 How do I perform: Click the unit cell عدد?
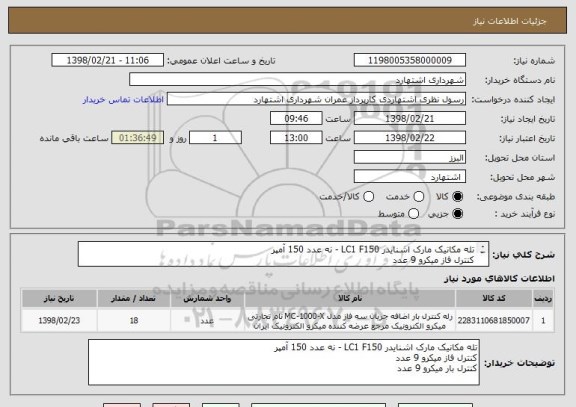207,321
